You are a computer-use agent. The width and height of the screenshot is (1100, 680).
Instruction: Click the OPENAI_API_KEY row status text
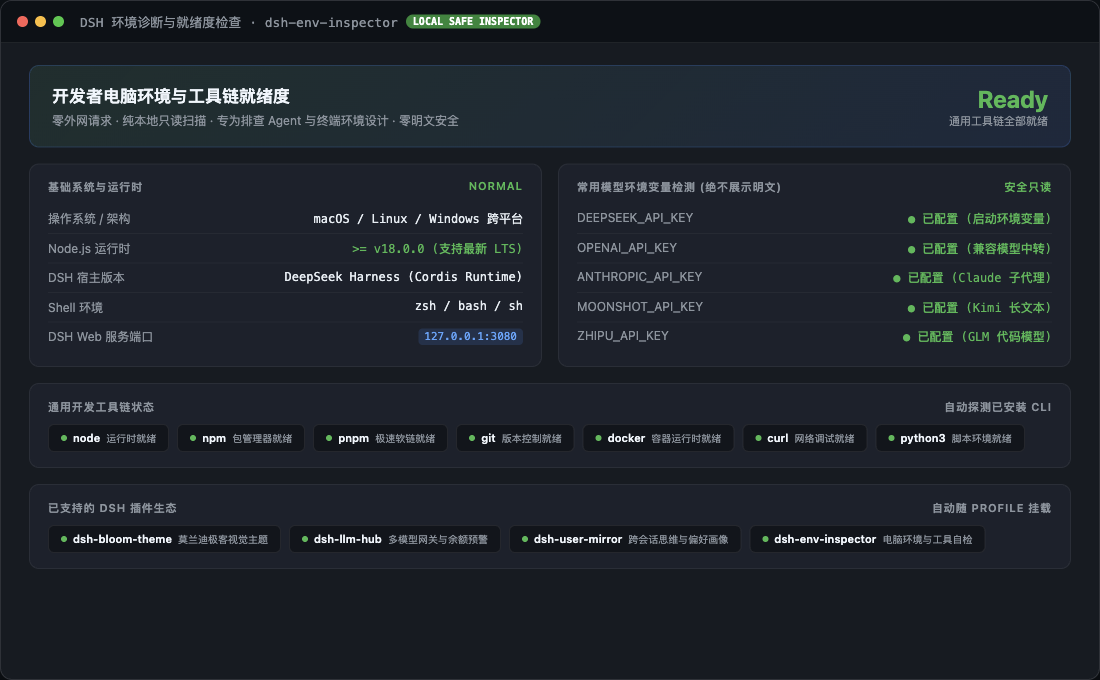click(986, 248)
